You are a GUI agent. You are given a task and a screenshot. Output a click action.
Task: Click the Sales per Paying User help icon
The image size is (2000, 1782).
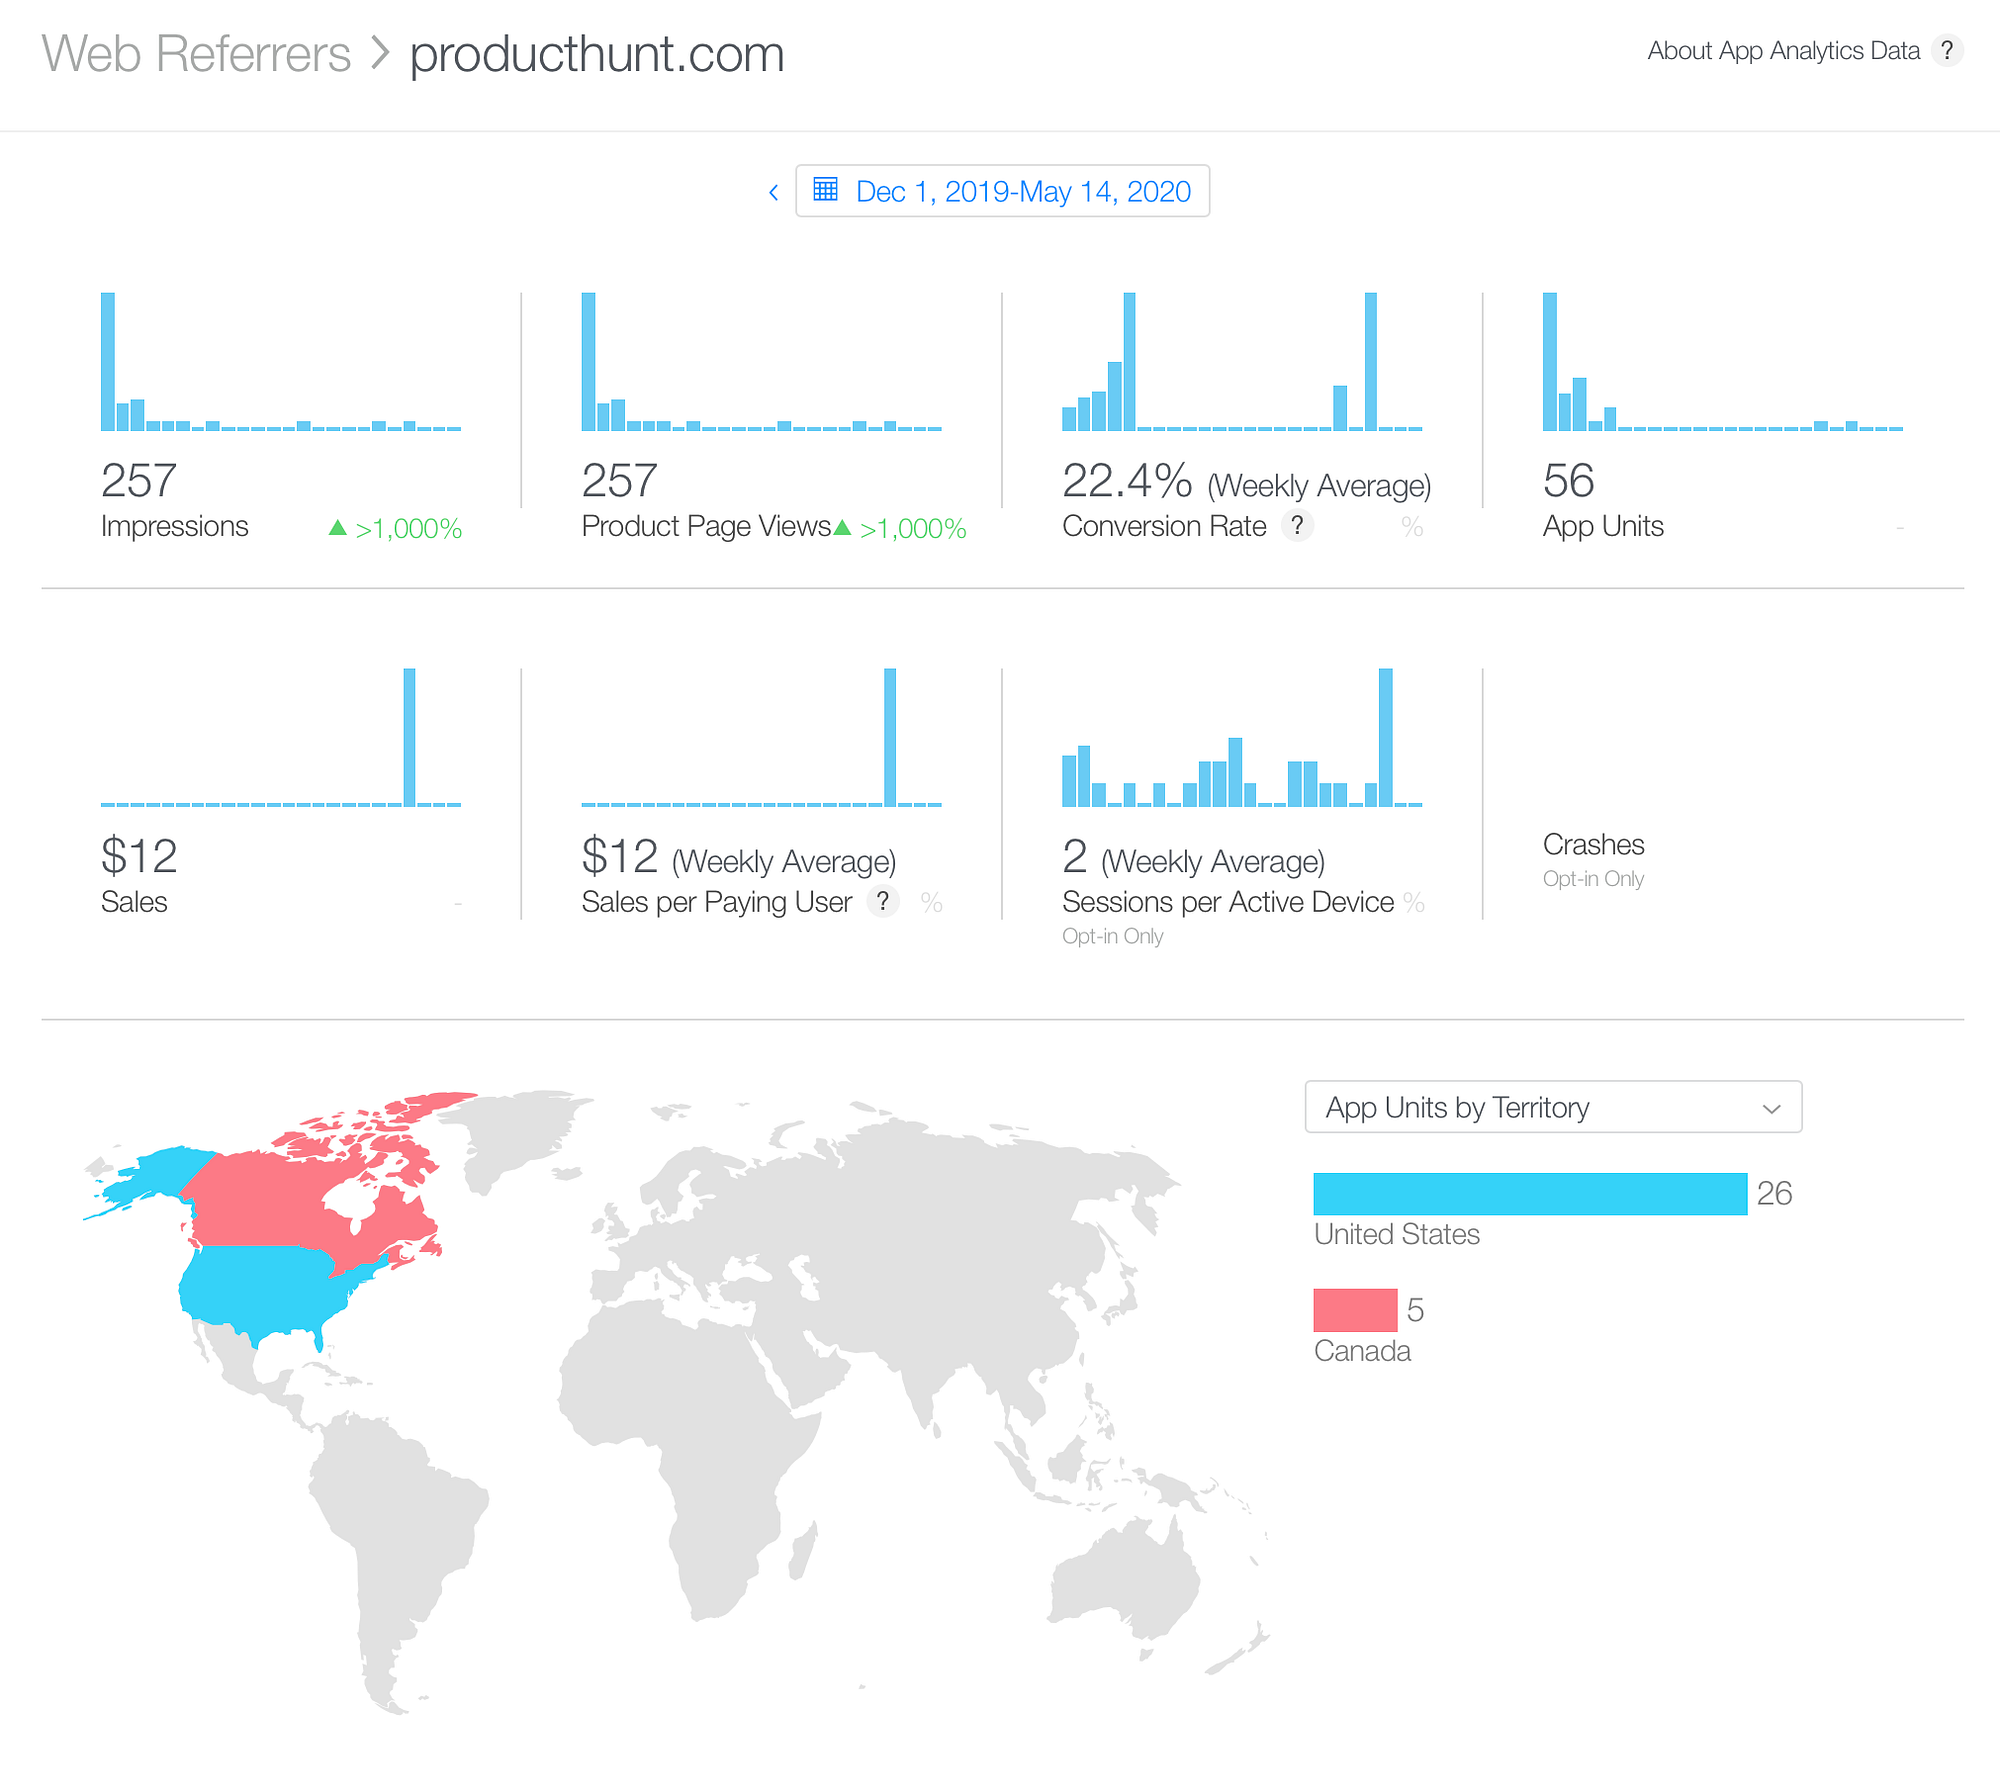pos(882,901)
